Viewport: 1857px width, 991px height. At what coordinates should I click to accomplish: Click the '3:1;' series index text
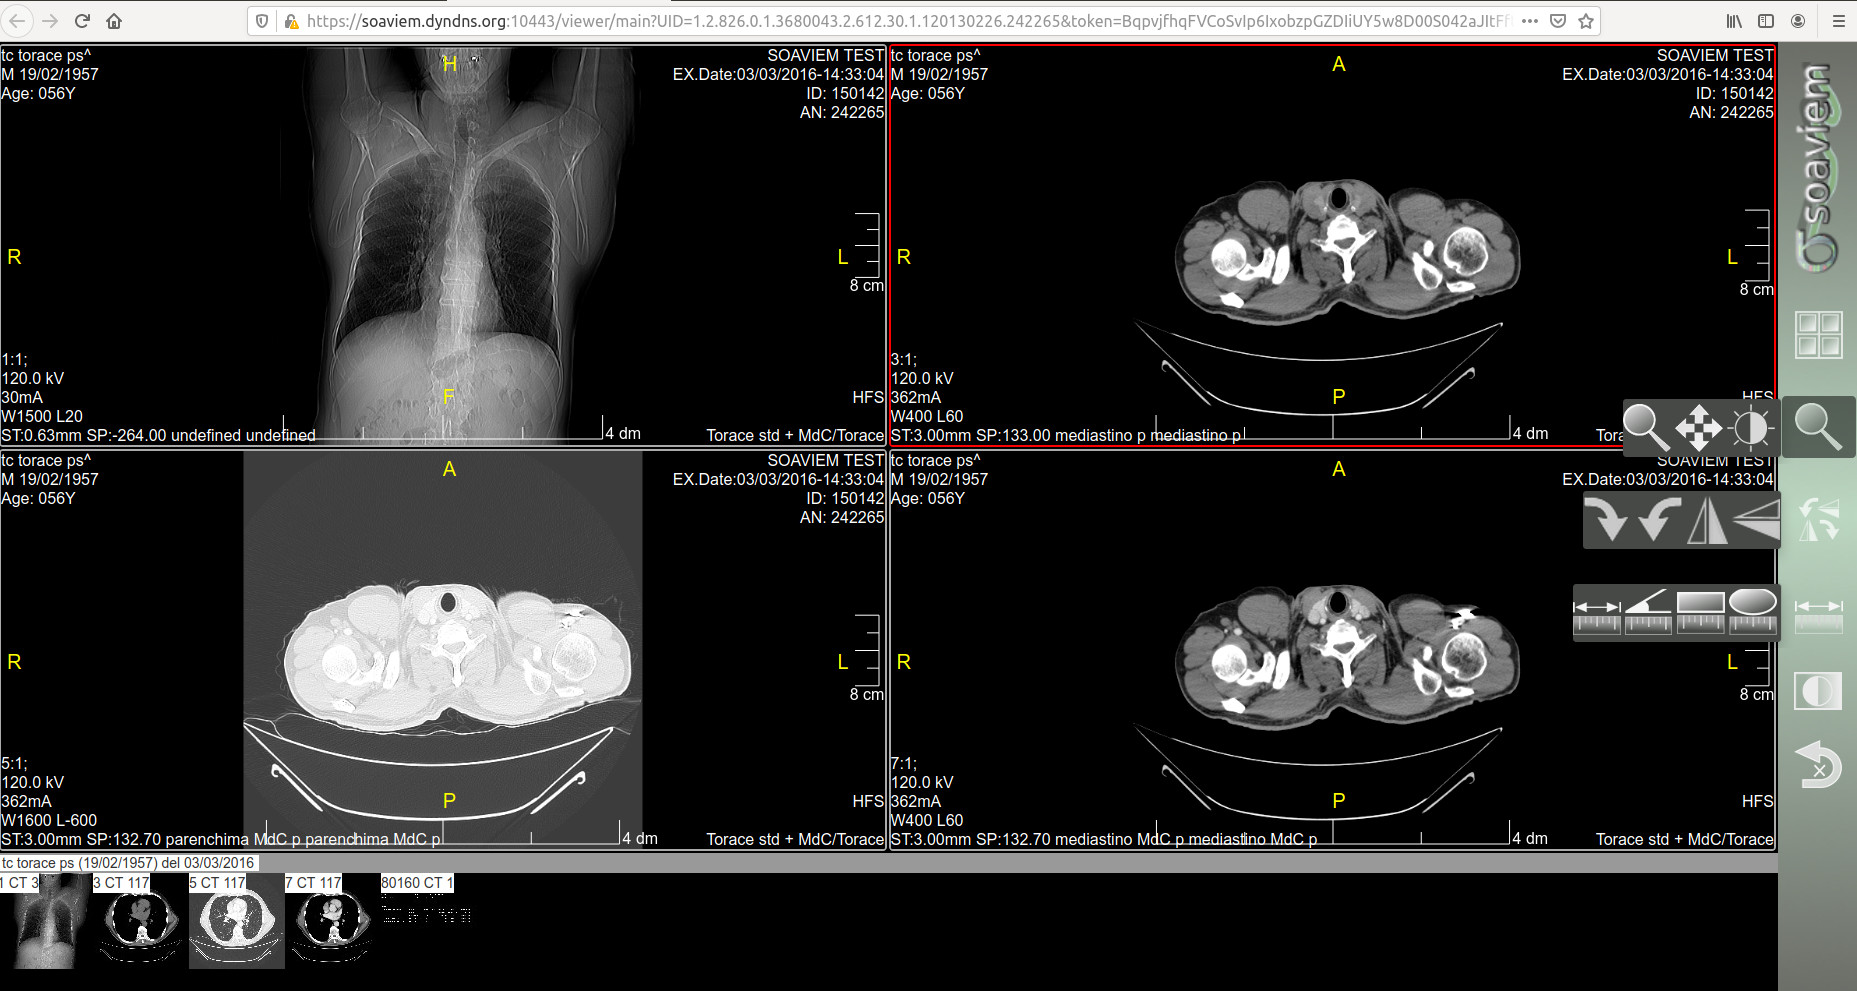click(x=904, y=359)
